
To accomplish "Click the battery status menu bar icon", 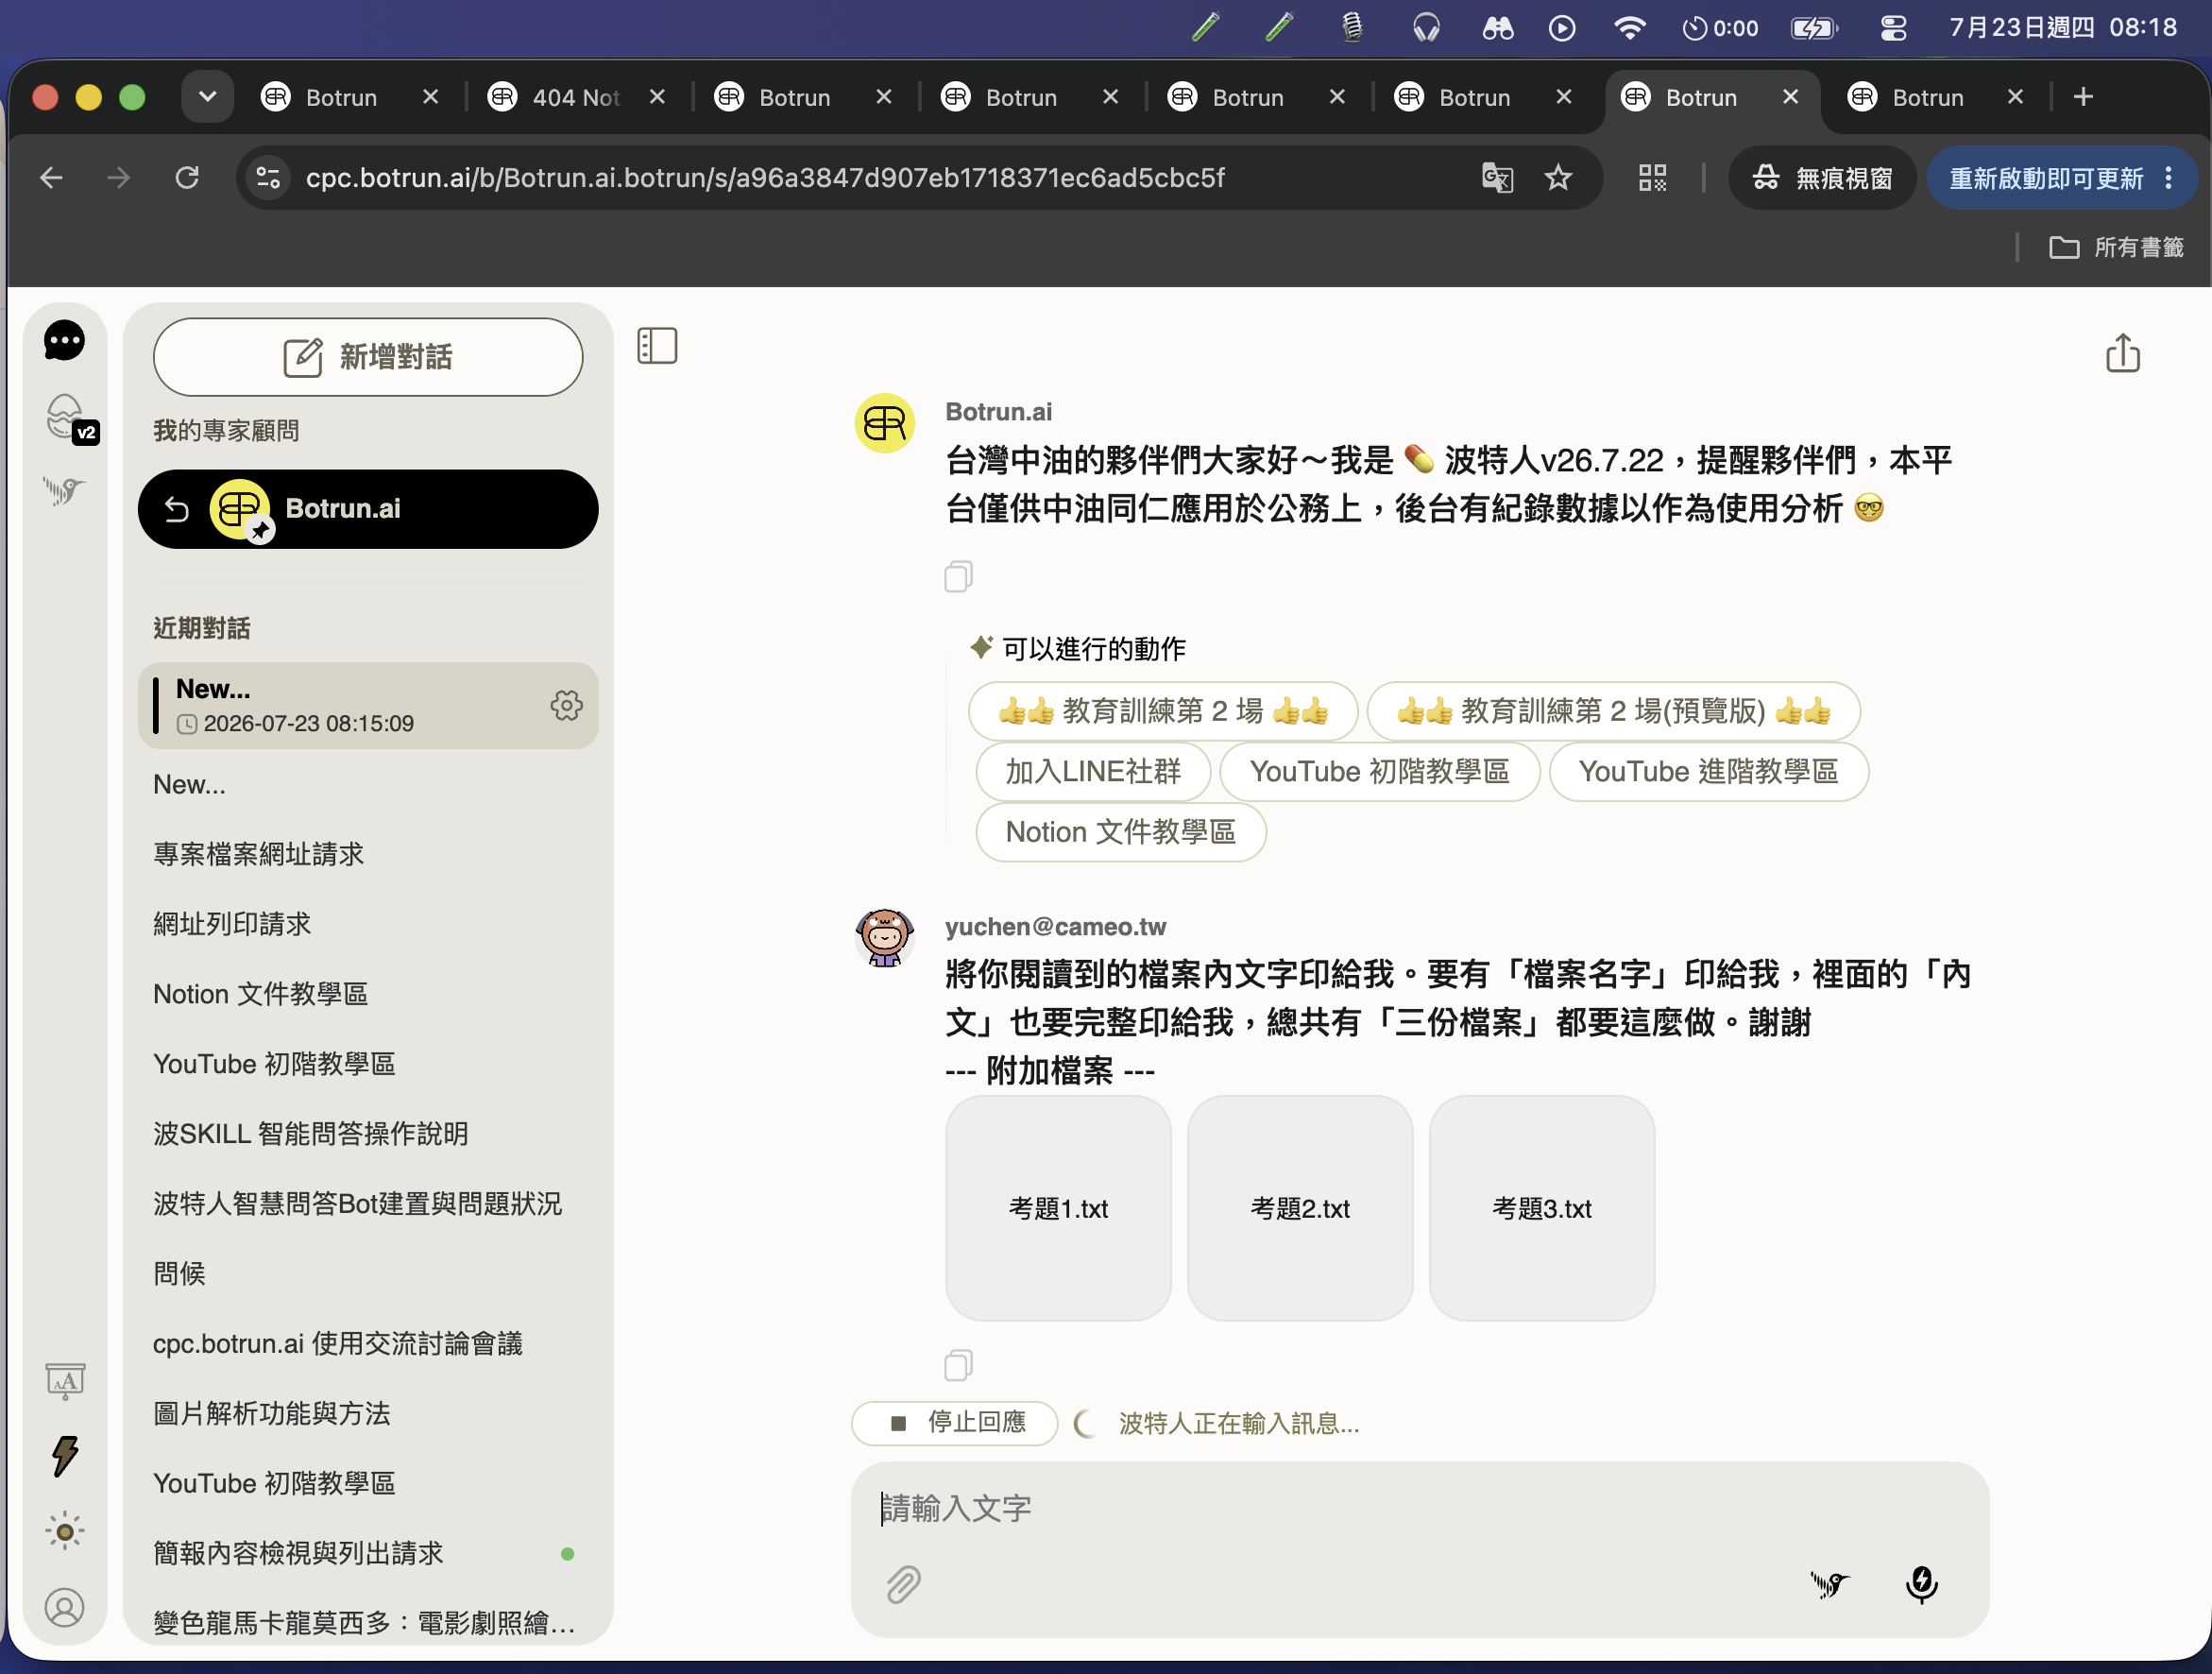I will 1814,28.
